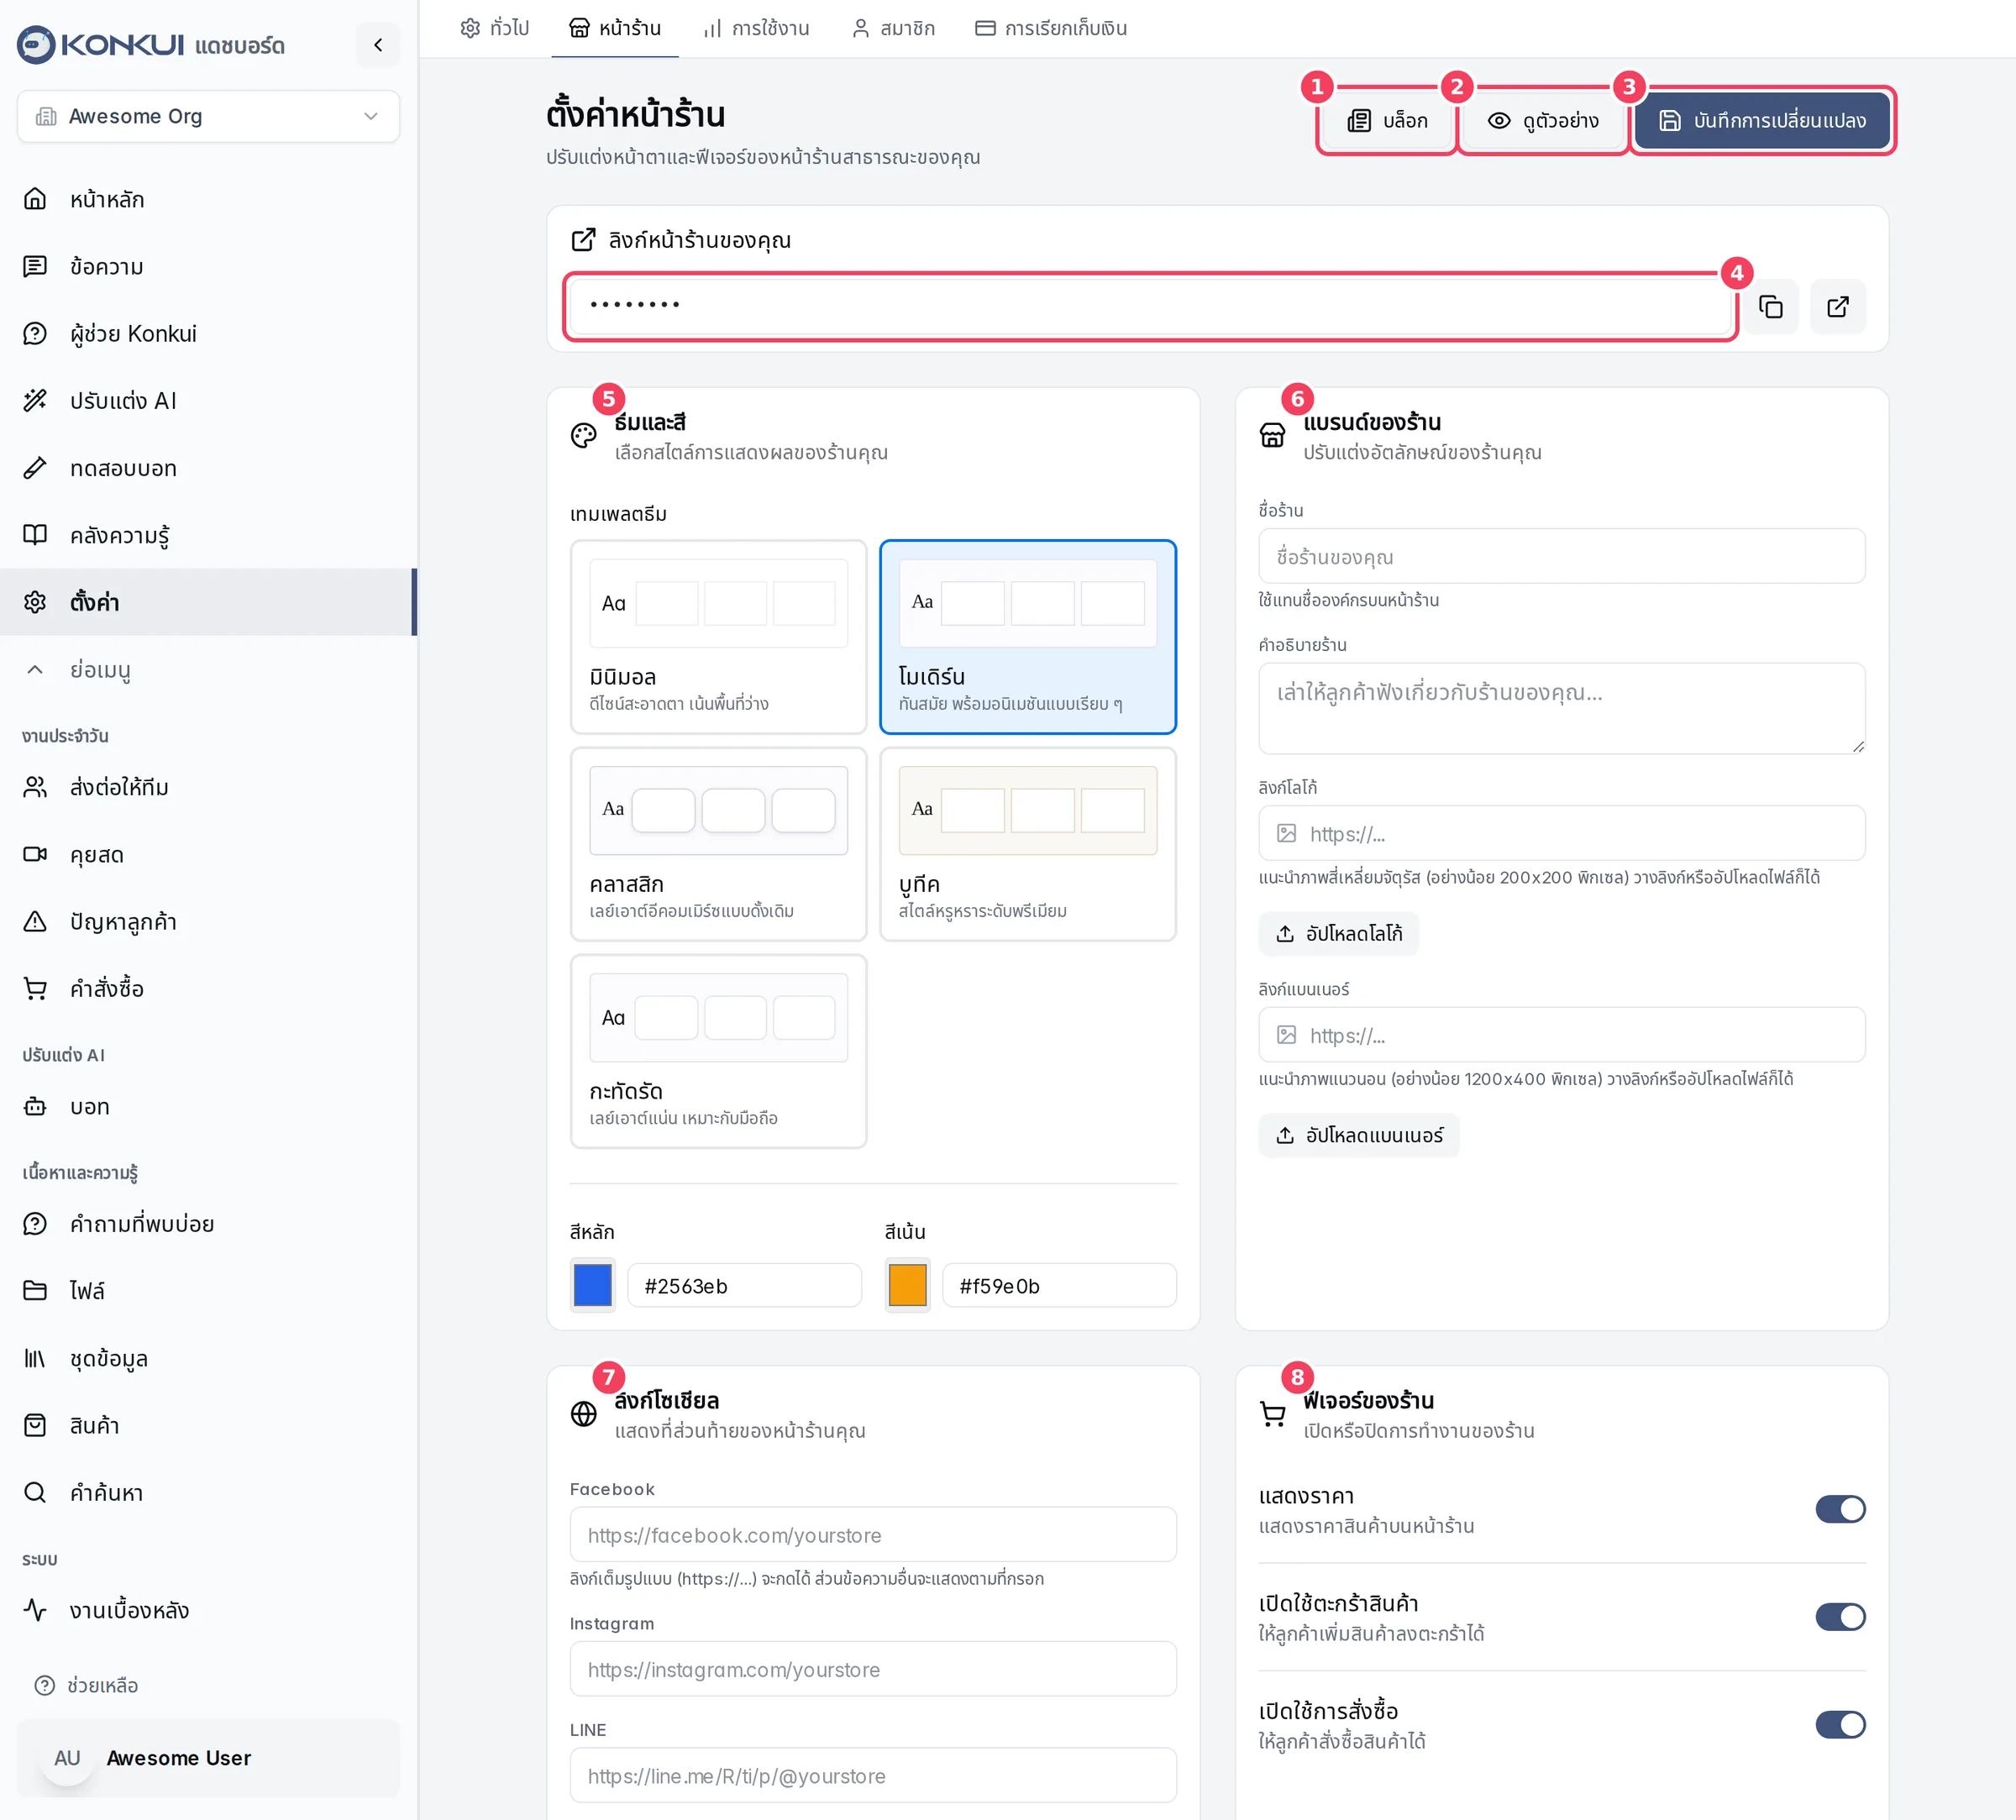Screen dimensions: 2016x1820
Task: Click the บล็อก button
Action: click(x=1387, y=121)
